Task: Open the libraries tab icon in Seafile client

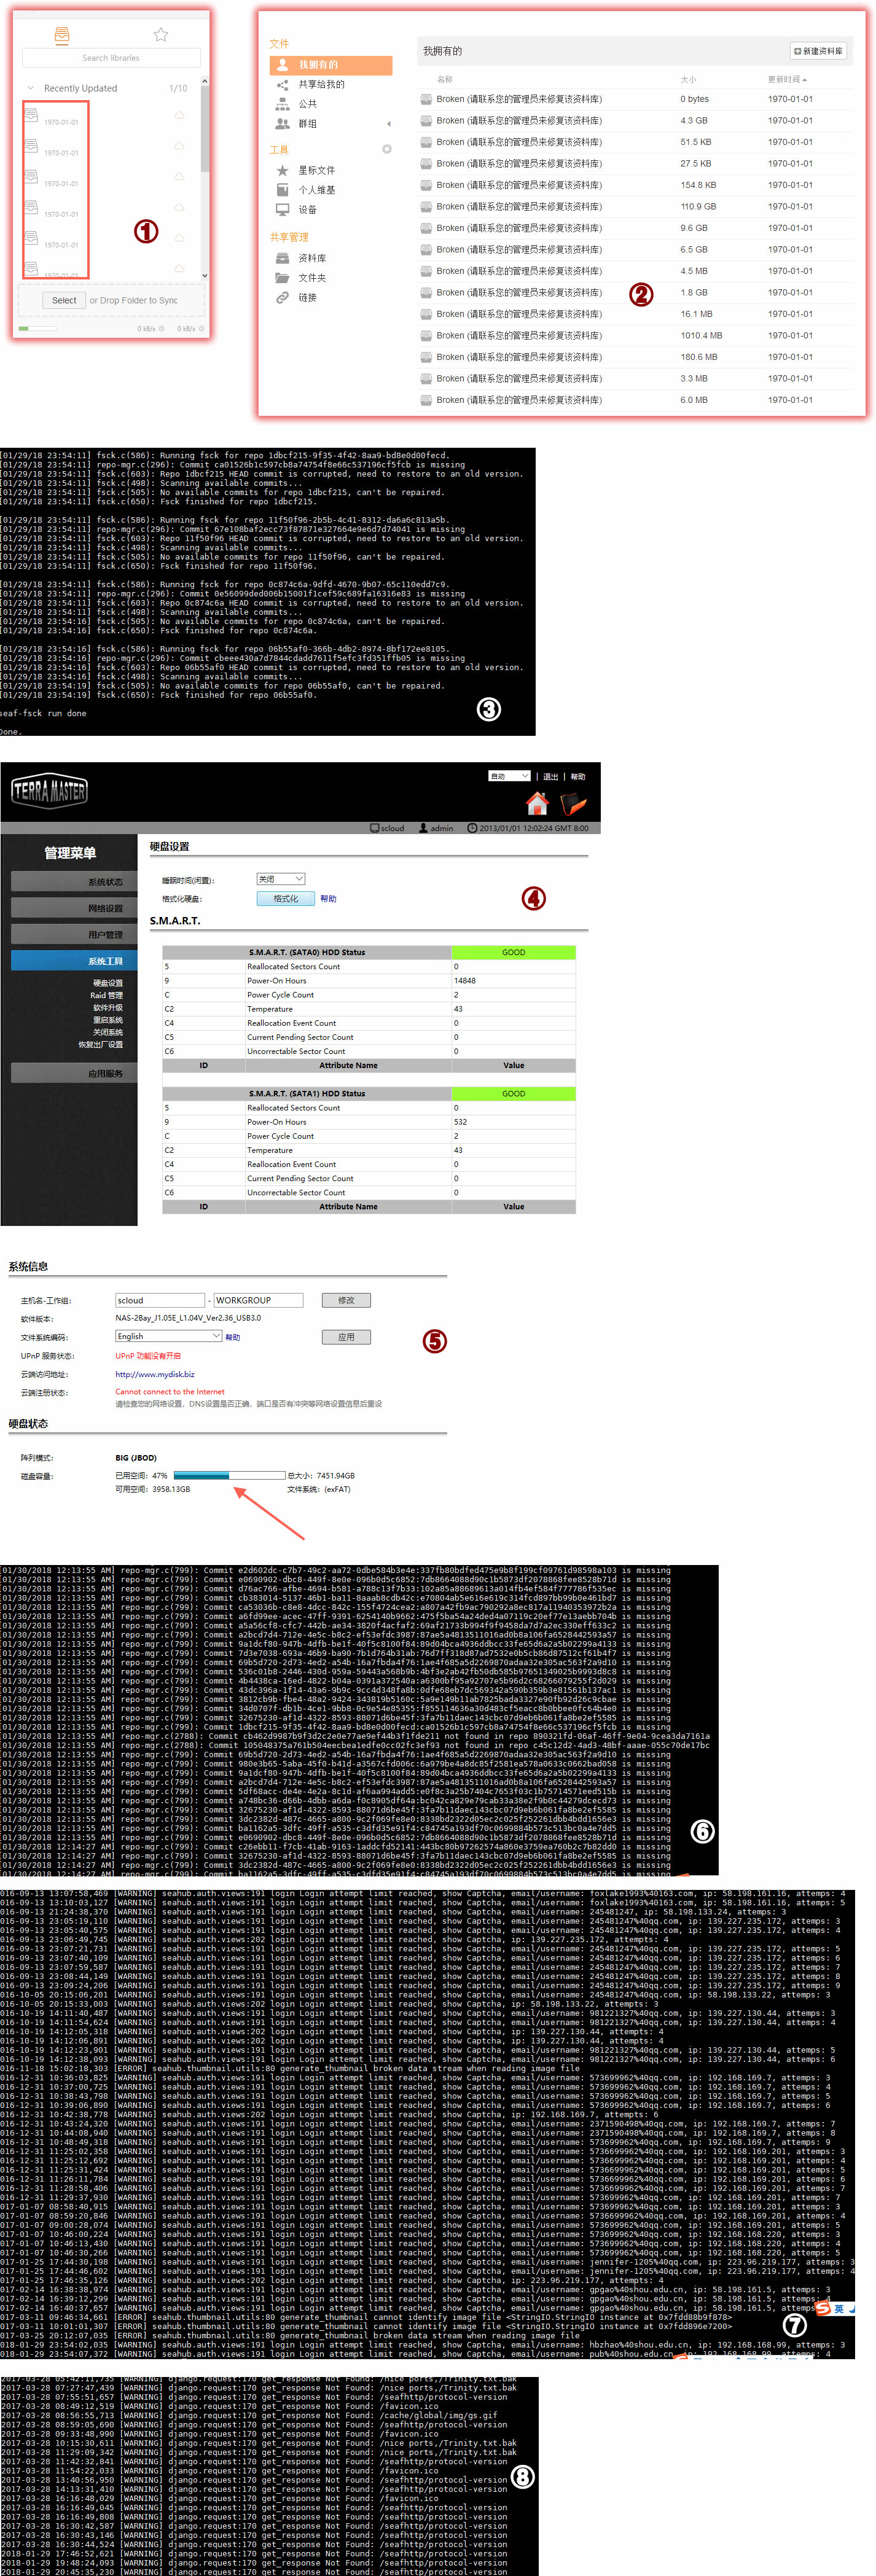Action: pos(62,35)
